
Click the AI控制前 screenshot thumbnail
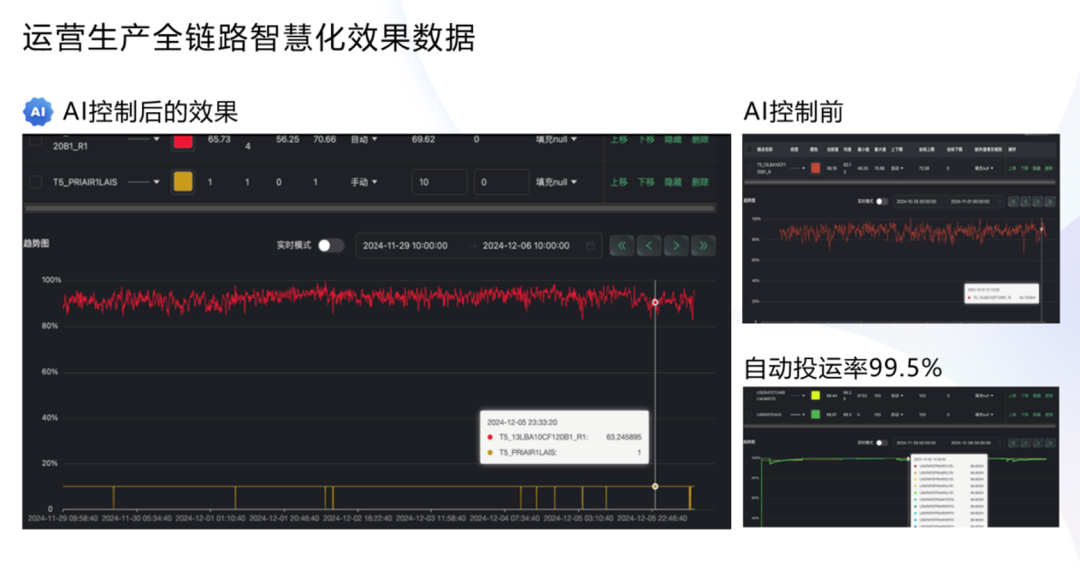click(901, 228)
